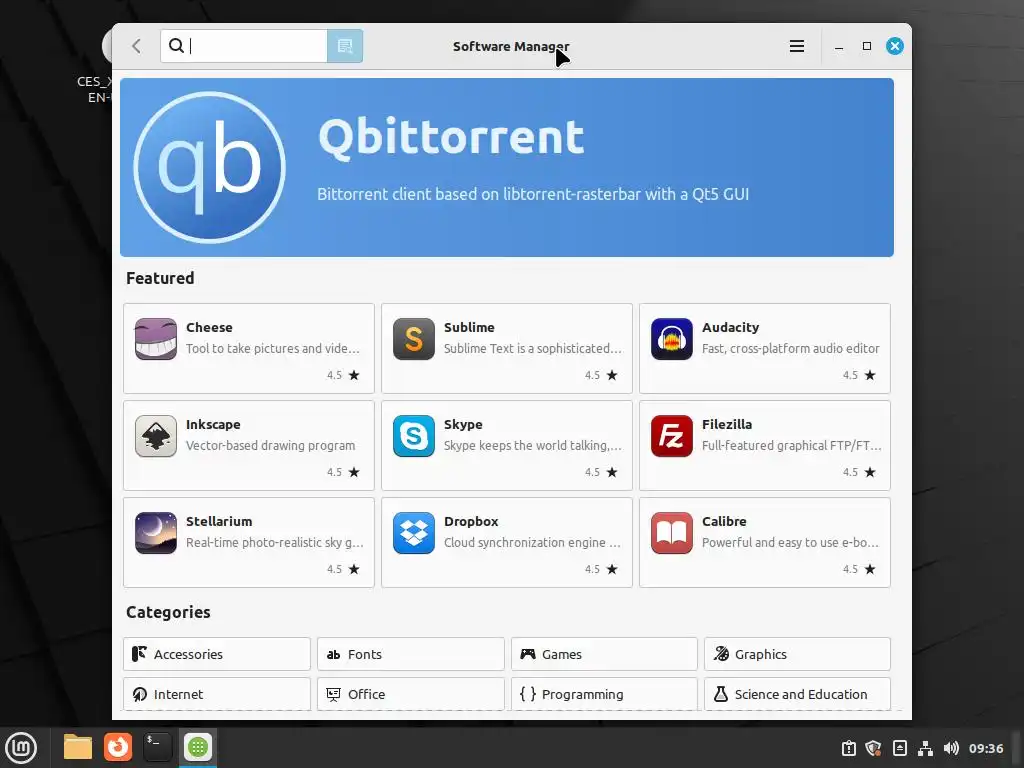Open the 09:36 clock calendar
This screenshot has height=768, width=1024.
tap(985, 748)
